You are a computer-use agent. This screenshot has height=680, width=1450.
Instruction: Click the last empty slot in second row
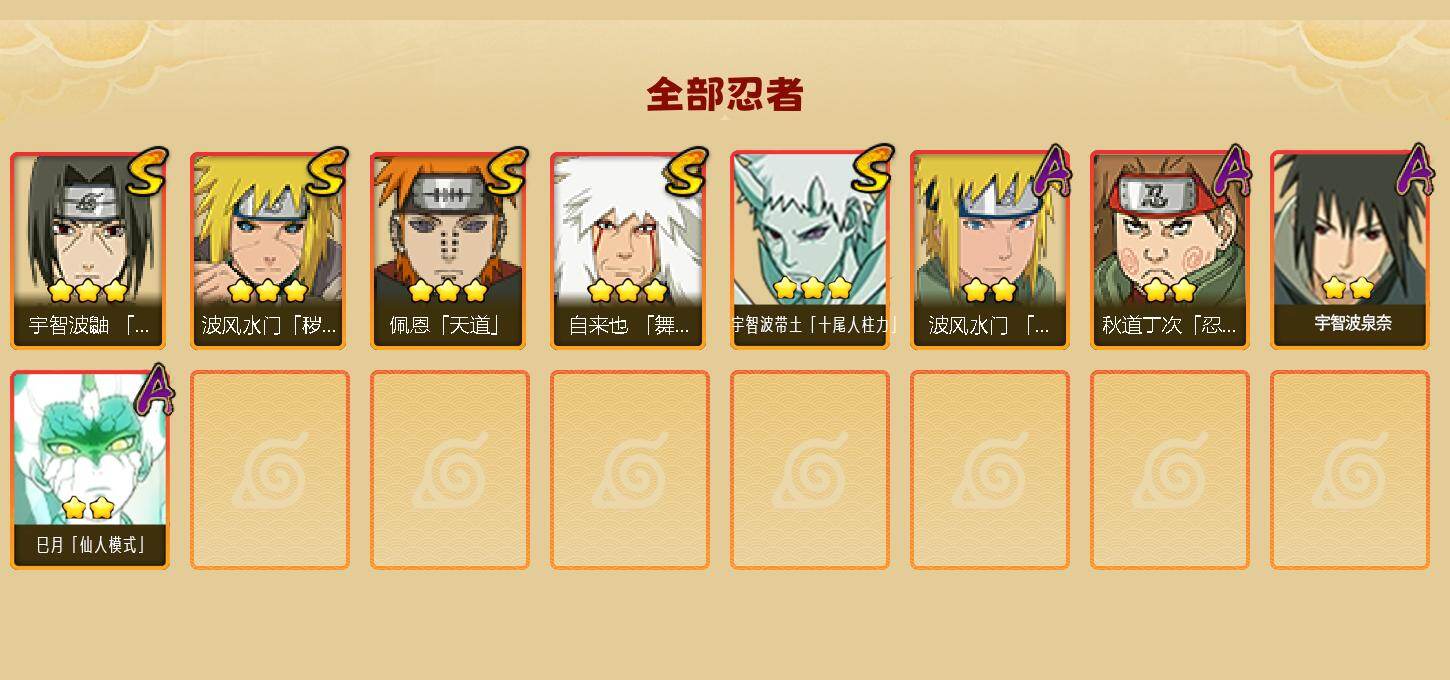click(x=1350, y=470)
